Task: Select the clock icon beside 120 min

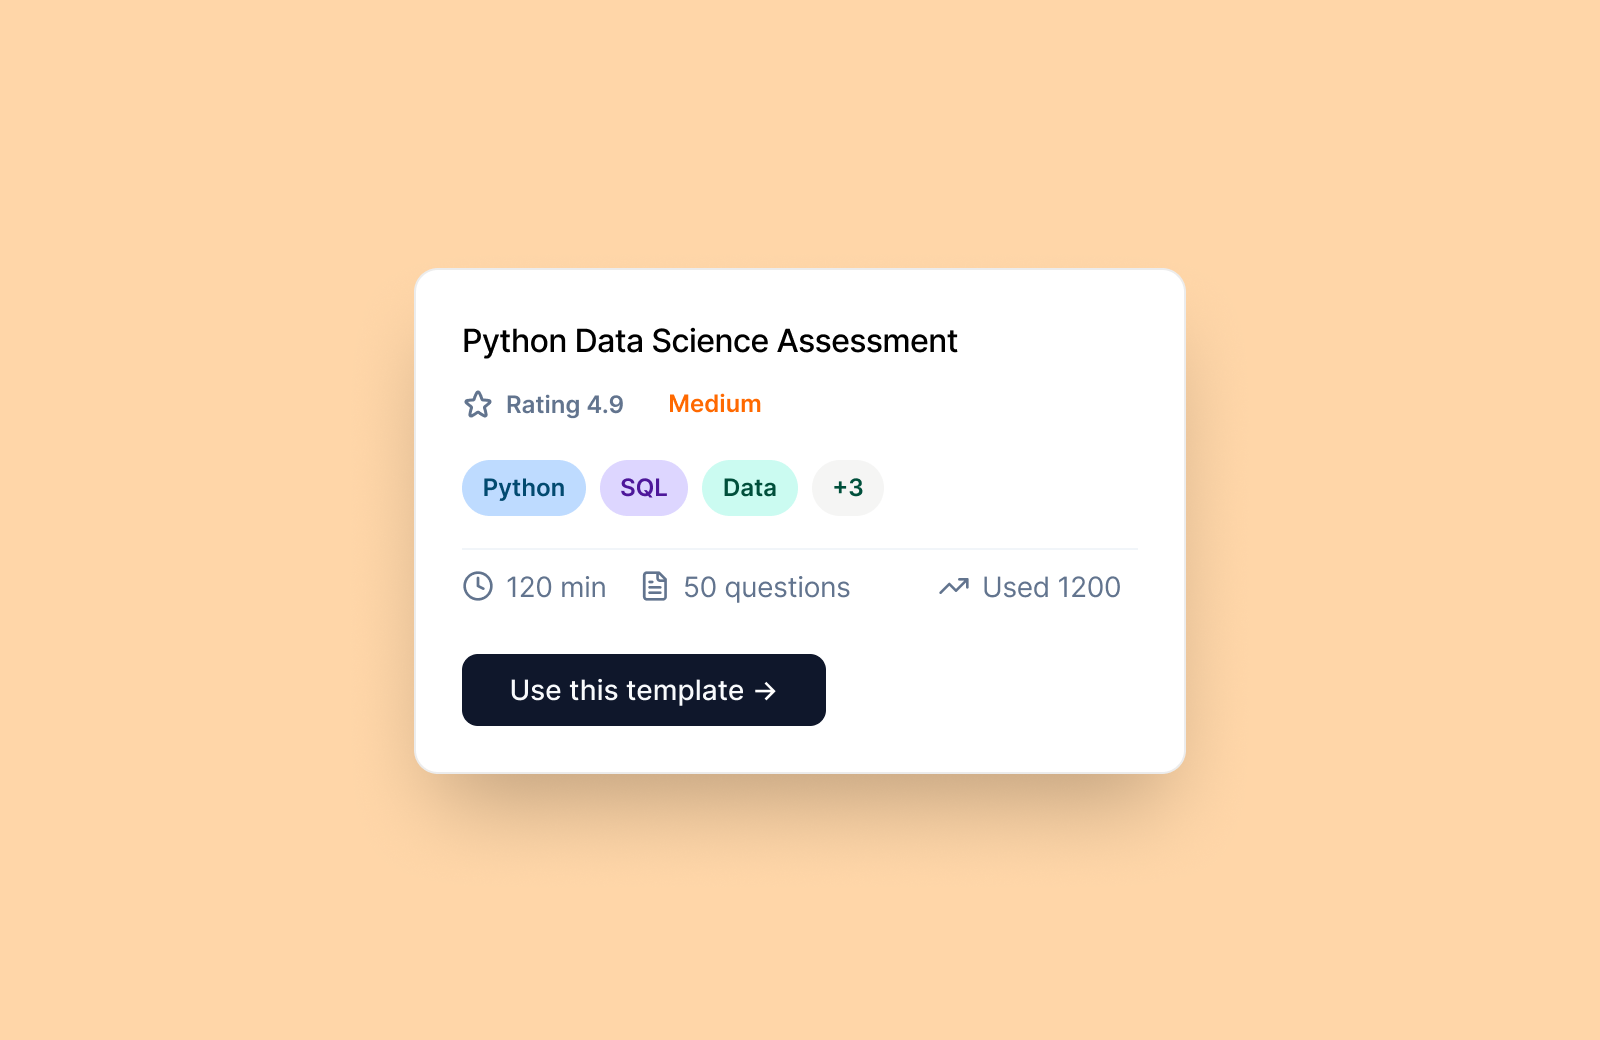Action: (x=478, y=587)
